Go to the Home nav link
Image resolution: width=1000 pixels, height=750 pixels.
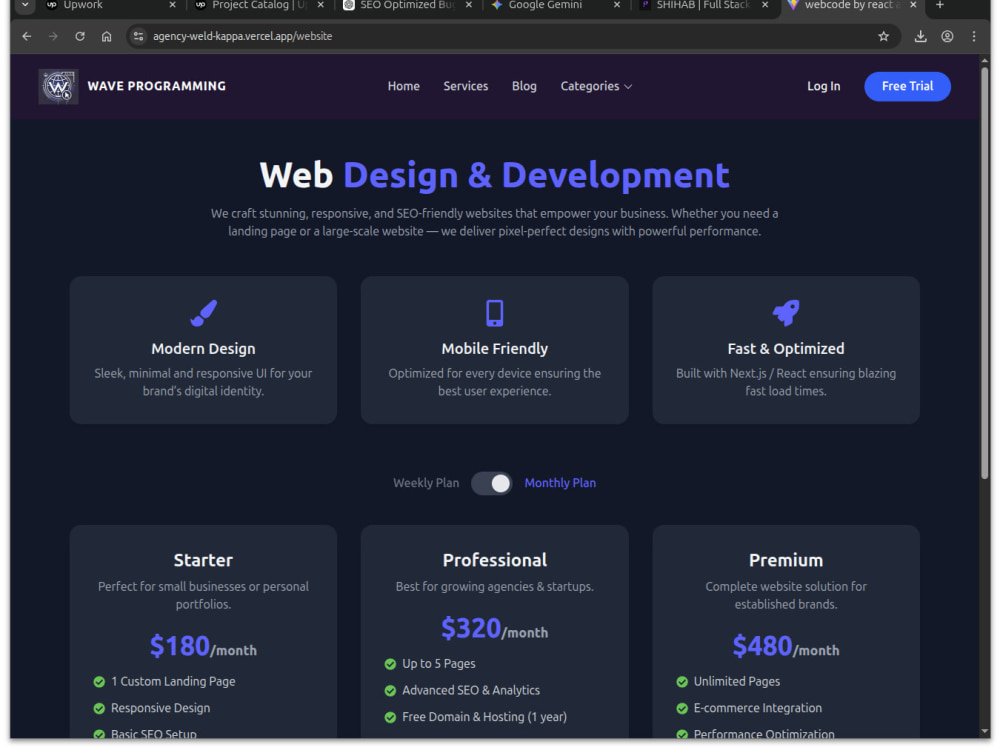(404, 87)
